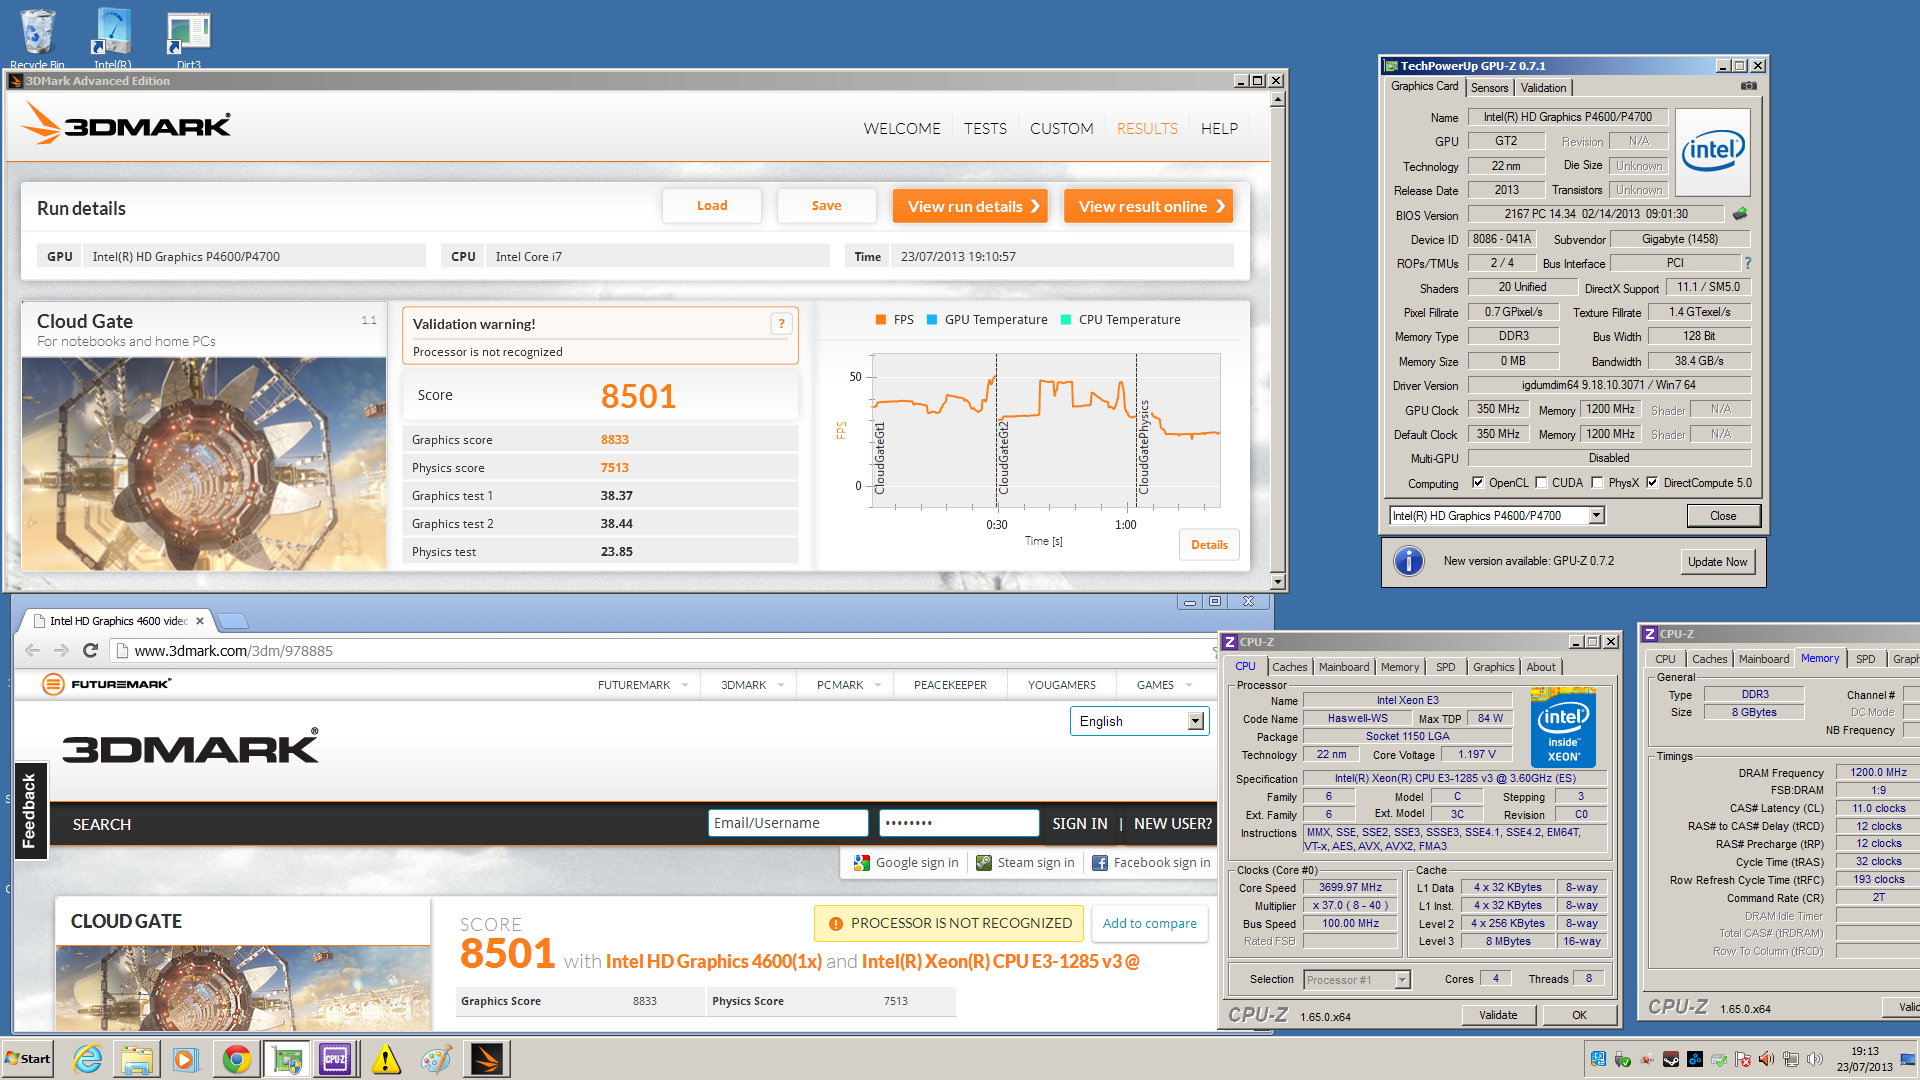Screen dimensions: 1920x1080
Task: Click the Chrome address bar URL
Action: (x=233, y=651)
